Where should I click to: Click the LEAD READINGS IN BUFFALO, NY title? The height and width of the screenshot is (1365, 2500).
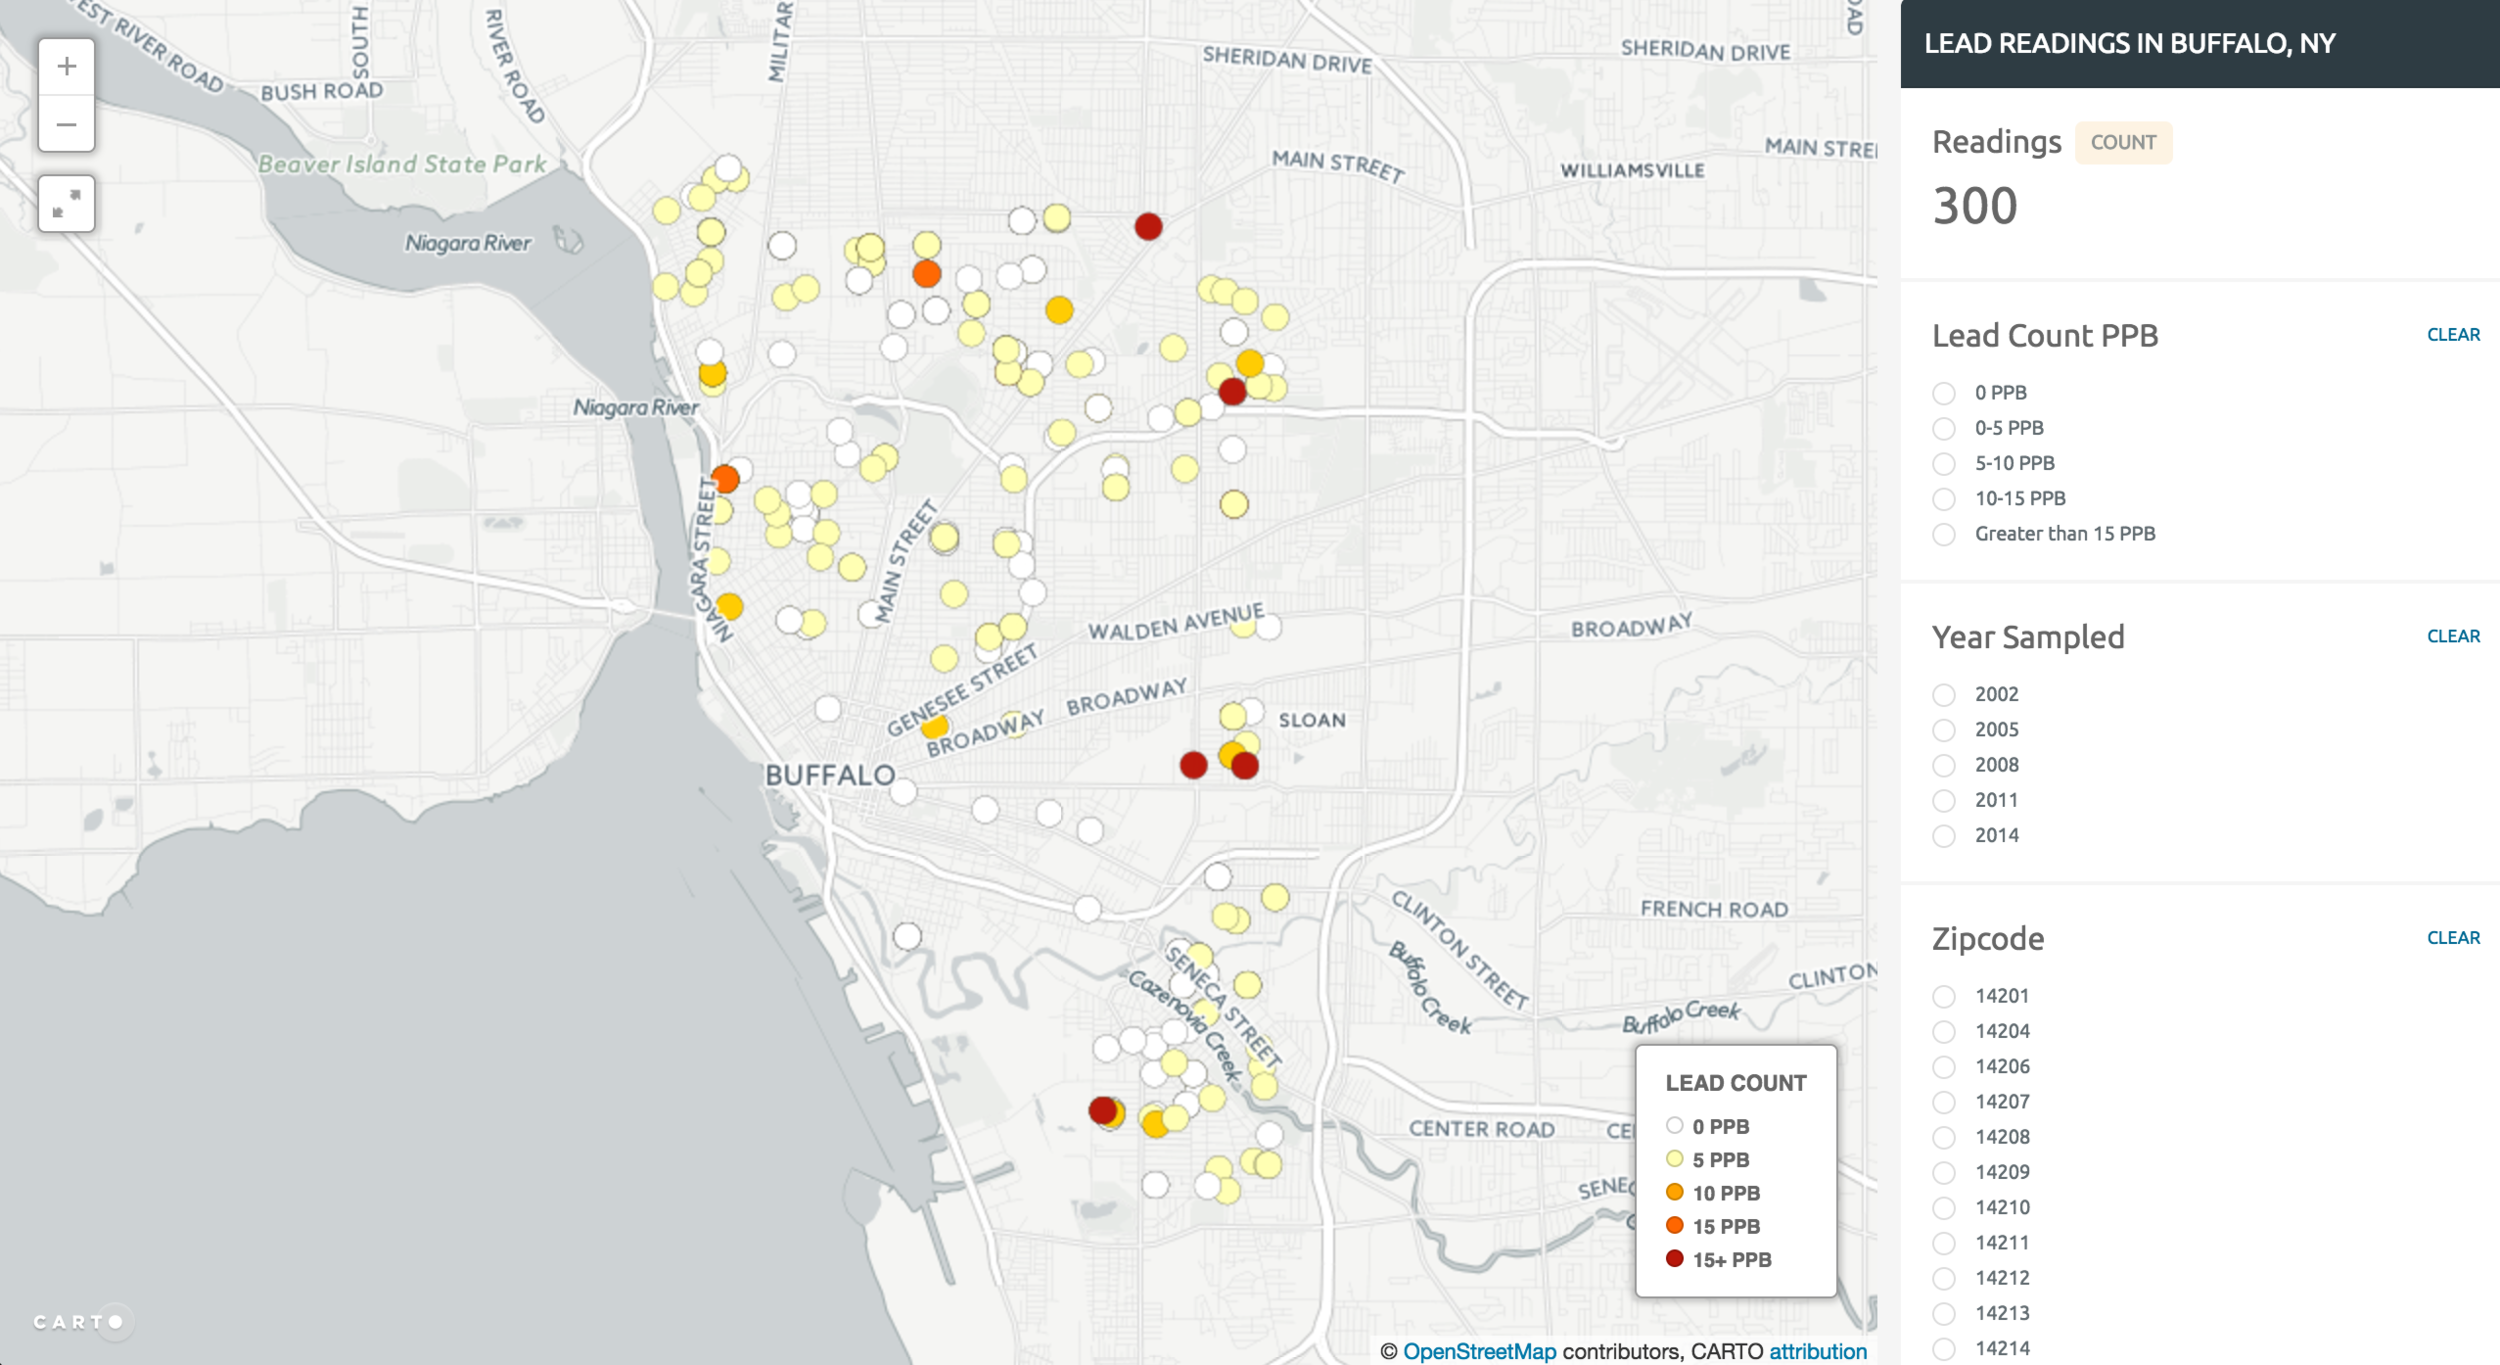[x=2130, y=44]
